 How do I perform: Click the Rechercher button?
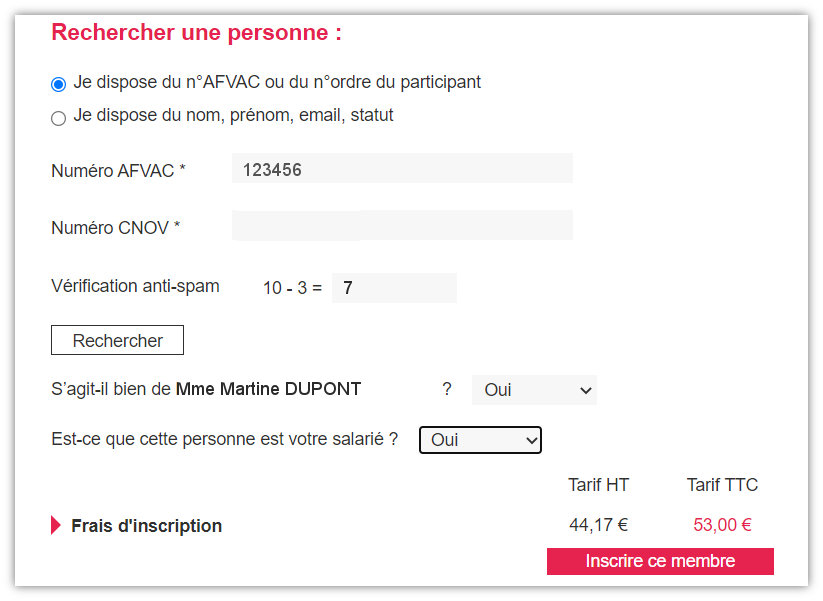117,340
